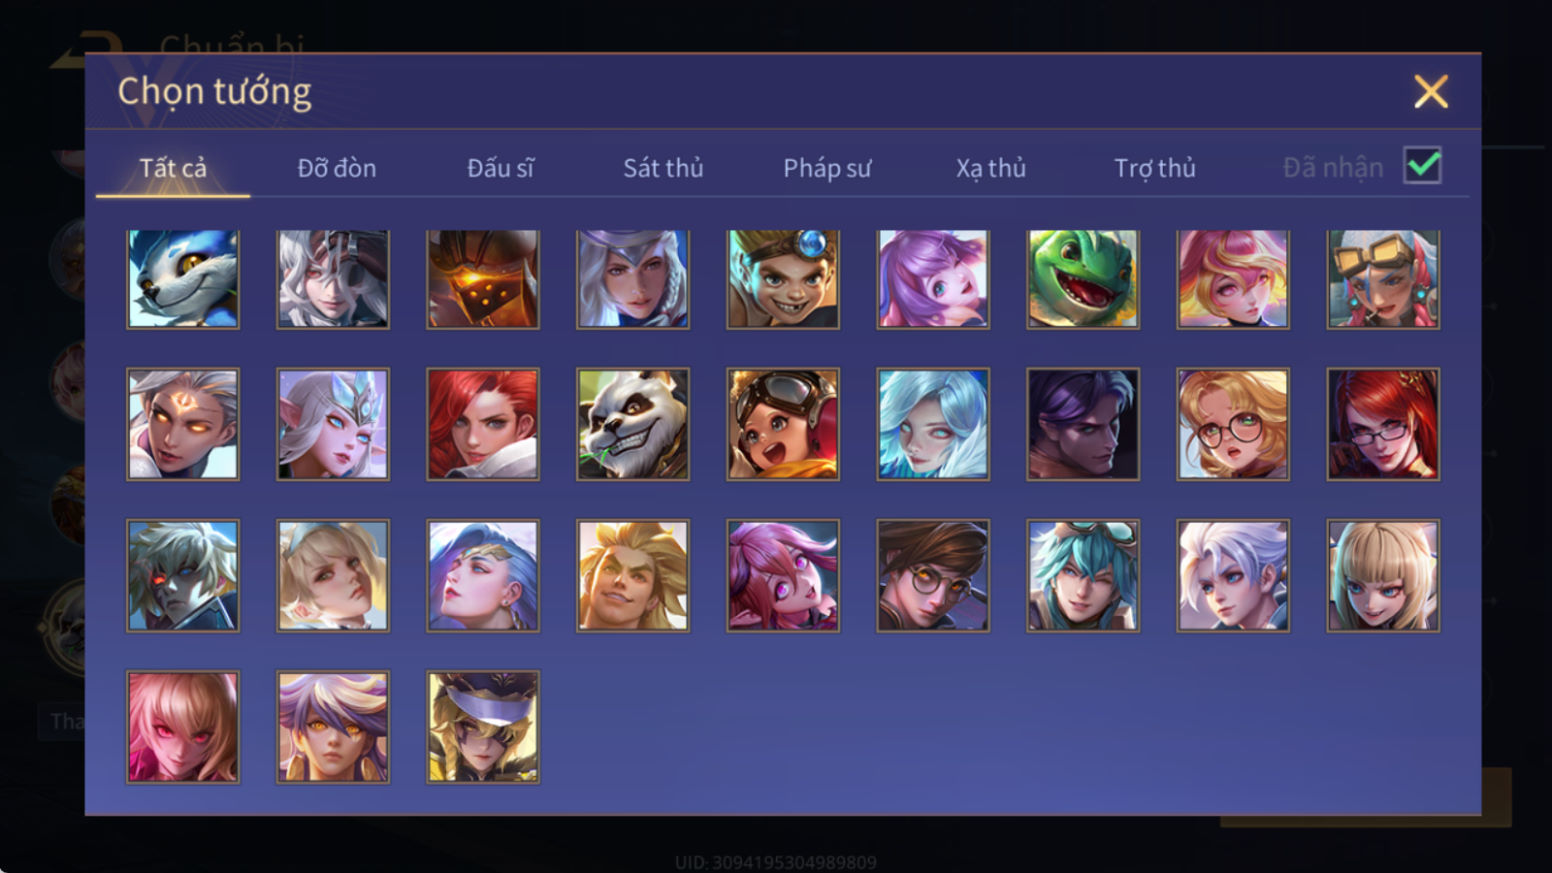Pick the boy with blue goggles hero

pos(783,279)
